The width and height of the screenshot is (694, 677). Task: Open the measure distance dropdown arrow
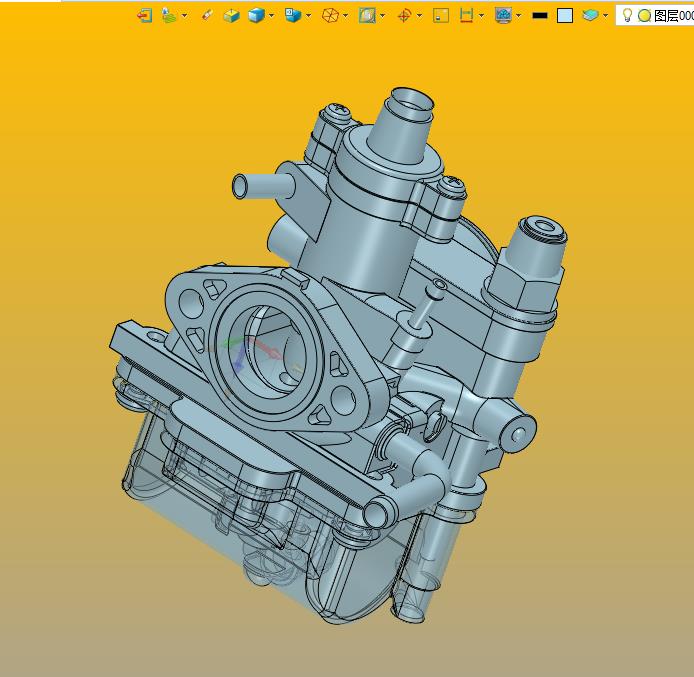(482, 16)
